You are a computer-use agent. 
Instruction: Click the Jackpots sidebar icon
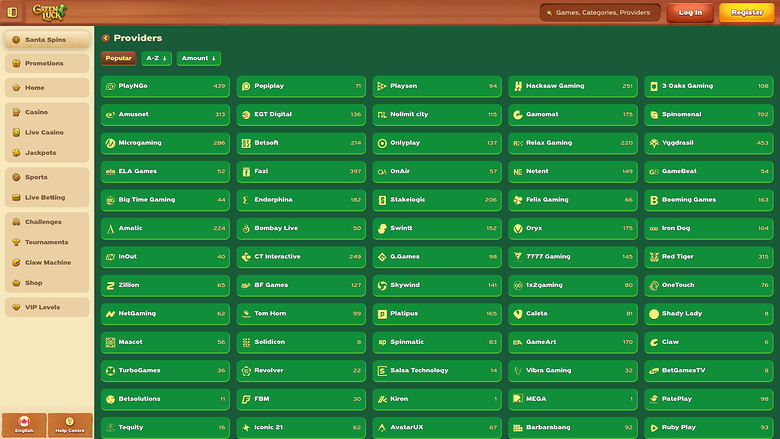point(16,153)
